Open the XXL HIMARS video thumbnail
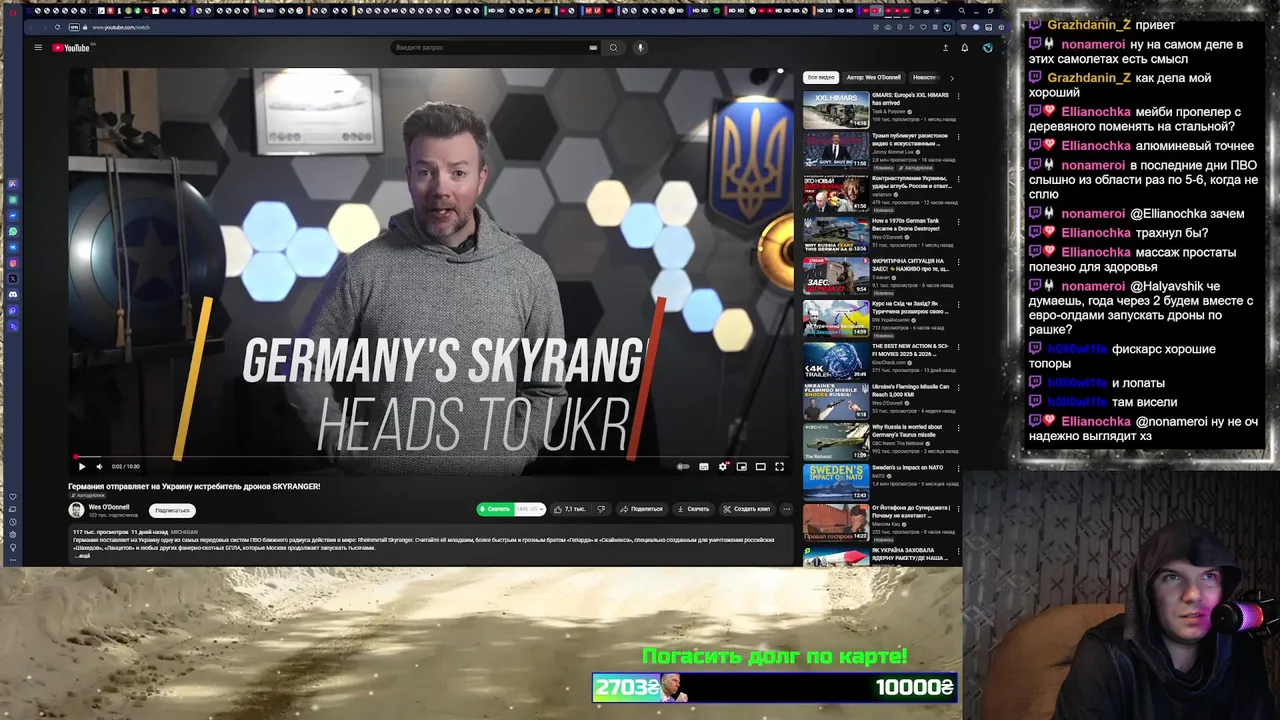 click(x=836, y=110)
